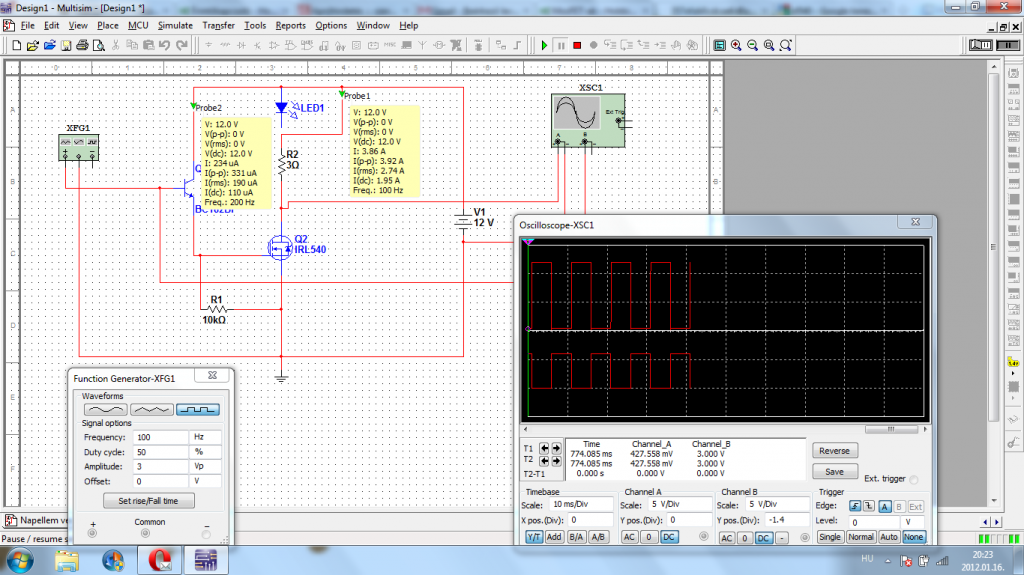The height and width of the screenshot is (575, 1024).
Task: Click the green Run simulation button
Action: pos(544,45)
